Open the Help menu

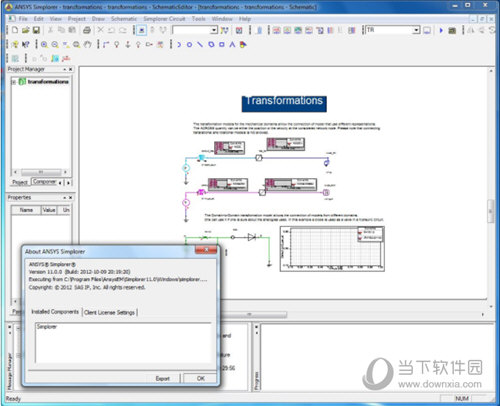click(245, 19)
